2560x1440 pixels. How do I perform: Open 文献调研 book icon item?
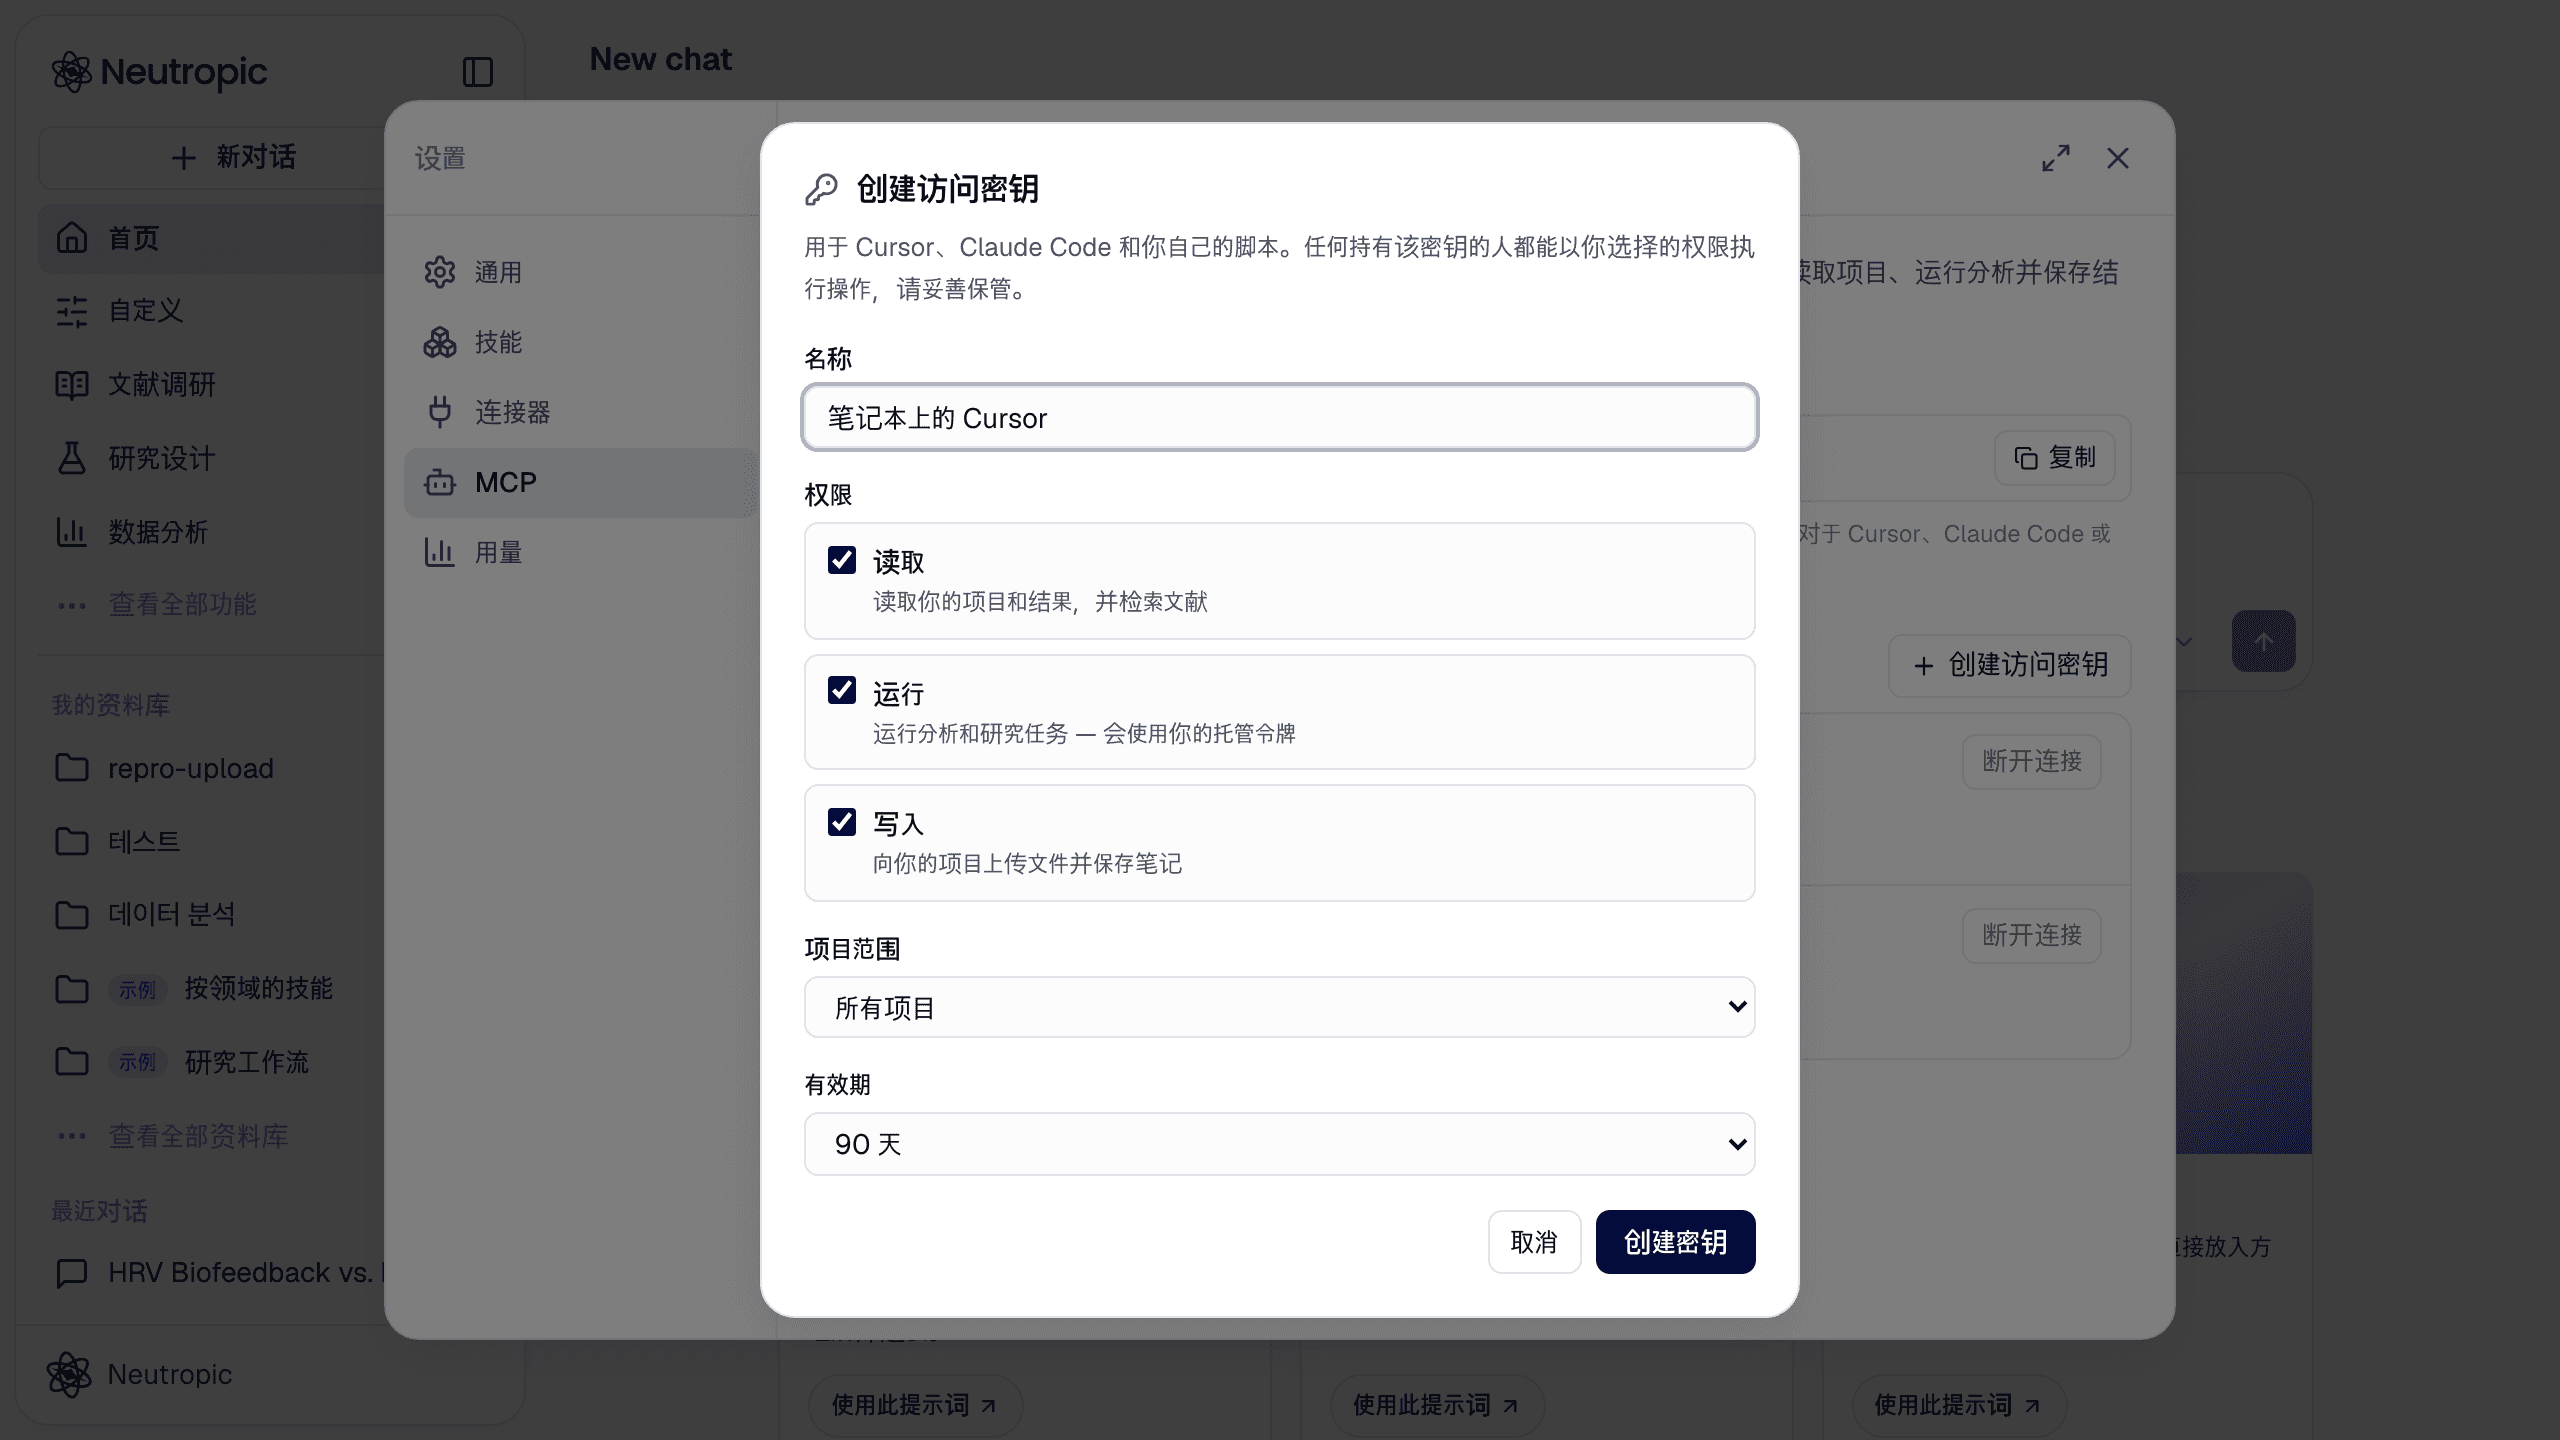pyautogui.click(x=72, y=385)
